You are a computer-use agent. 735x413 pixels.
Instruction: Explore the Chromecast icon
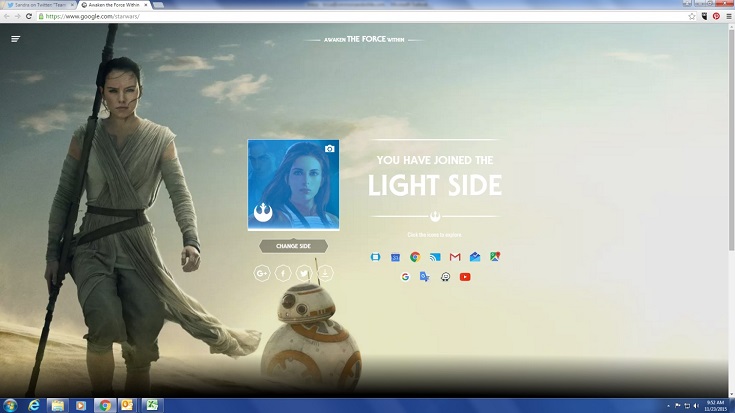[x=435, y=257]
